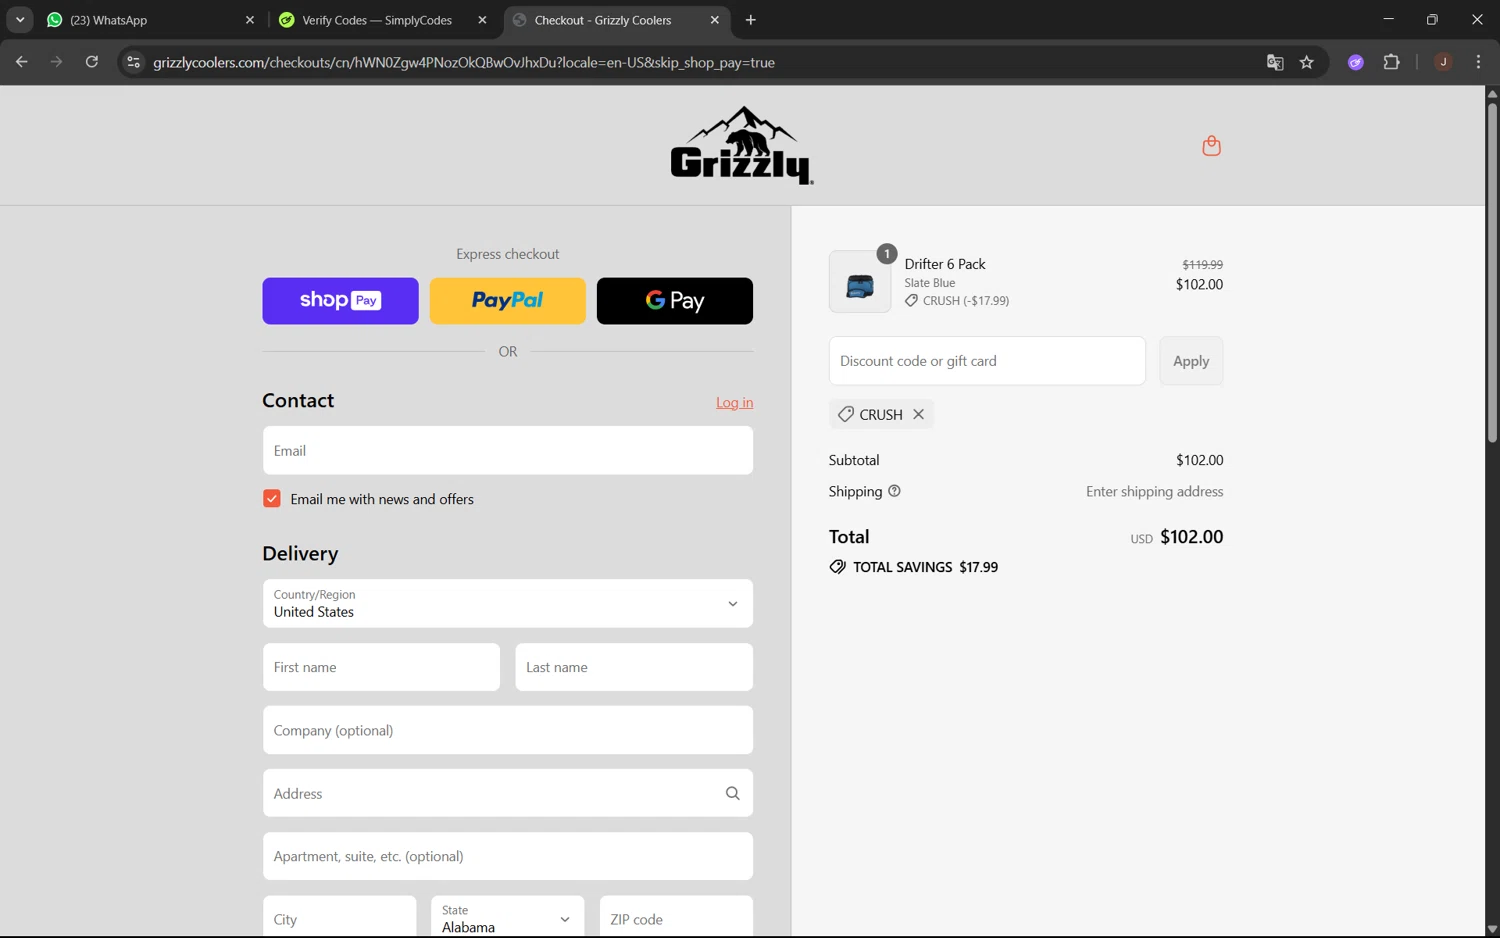Image resolution: width=1500 pixels, height=938 pixels.
Task: Click the Log in link
Action: click(x=734, y=402)
